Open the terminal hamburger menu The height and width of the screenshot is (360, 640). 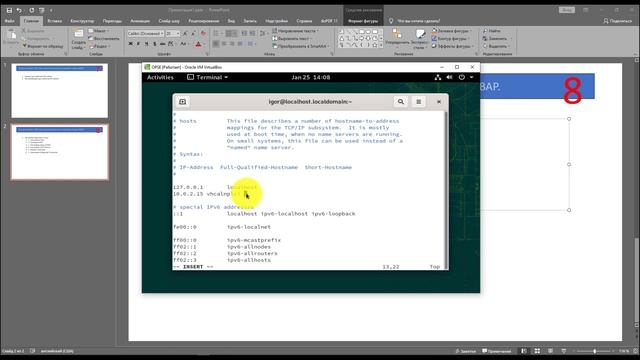tap(418, 102)
